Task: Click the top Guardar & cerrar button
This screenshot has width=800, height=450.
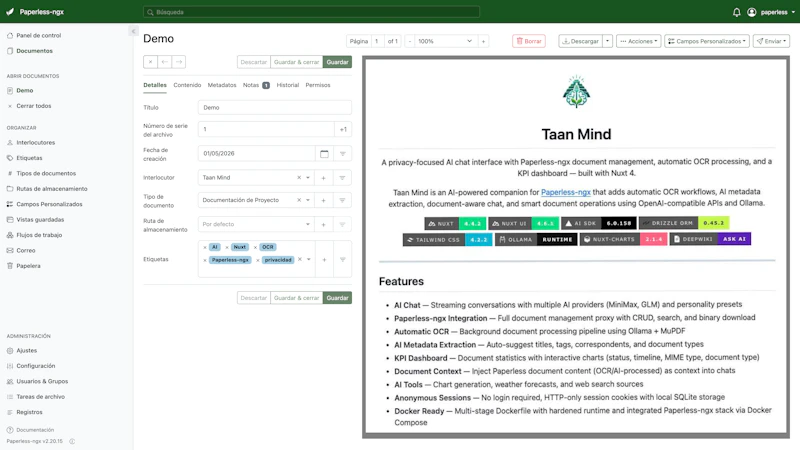Action: [296, 62]
